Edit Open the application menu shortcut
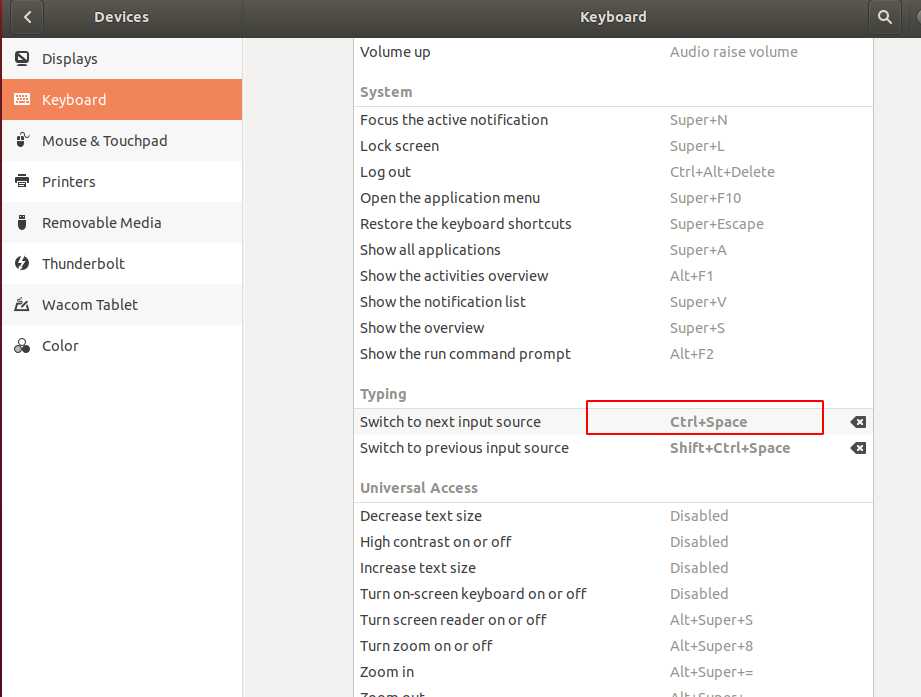 pyautogui.click(x=613, y=198)
